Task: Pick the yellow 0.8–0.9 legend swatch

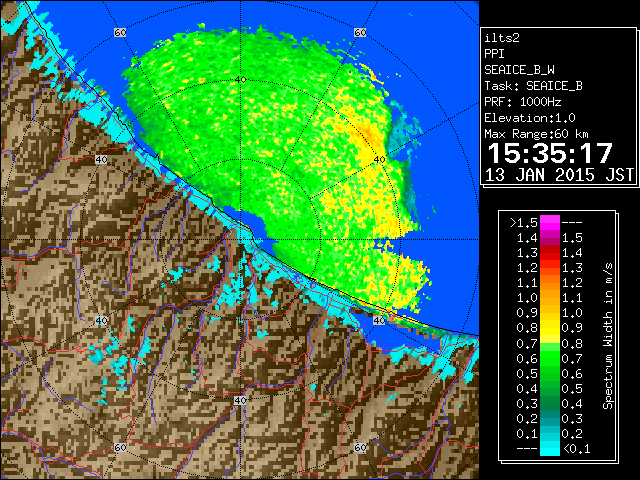Action: [x=550, y=328]
